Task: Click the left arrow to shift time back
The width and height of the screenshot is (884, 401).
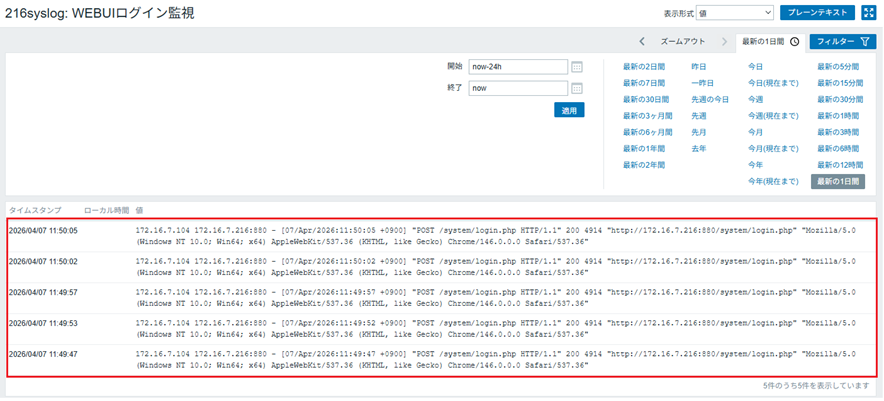Action: 642,42
